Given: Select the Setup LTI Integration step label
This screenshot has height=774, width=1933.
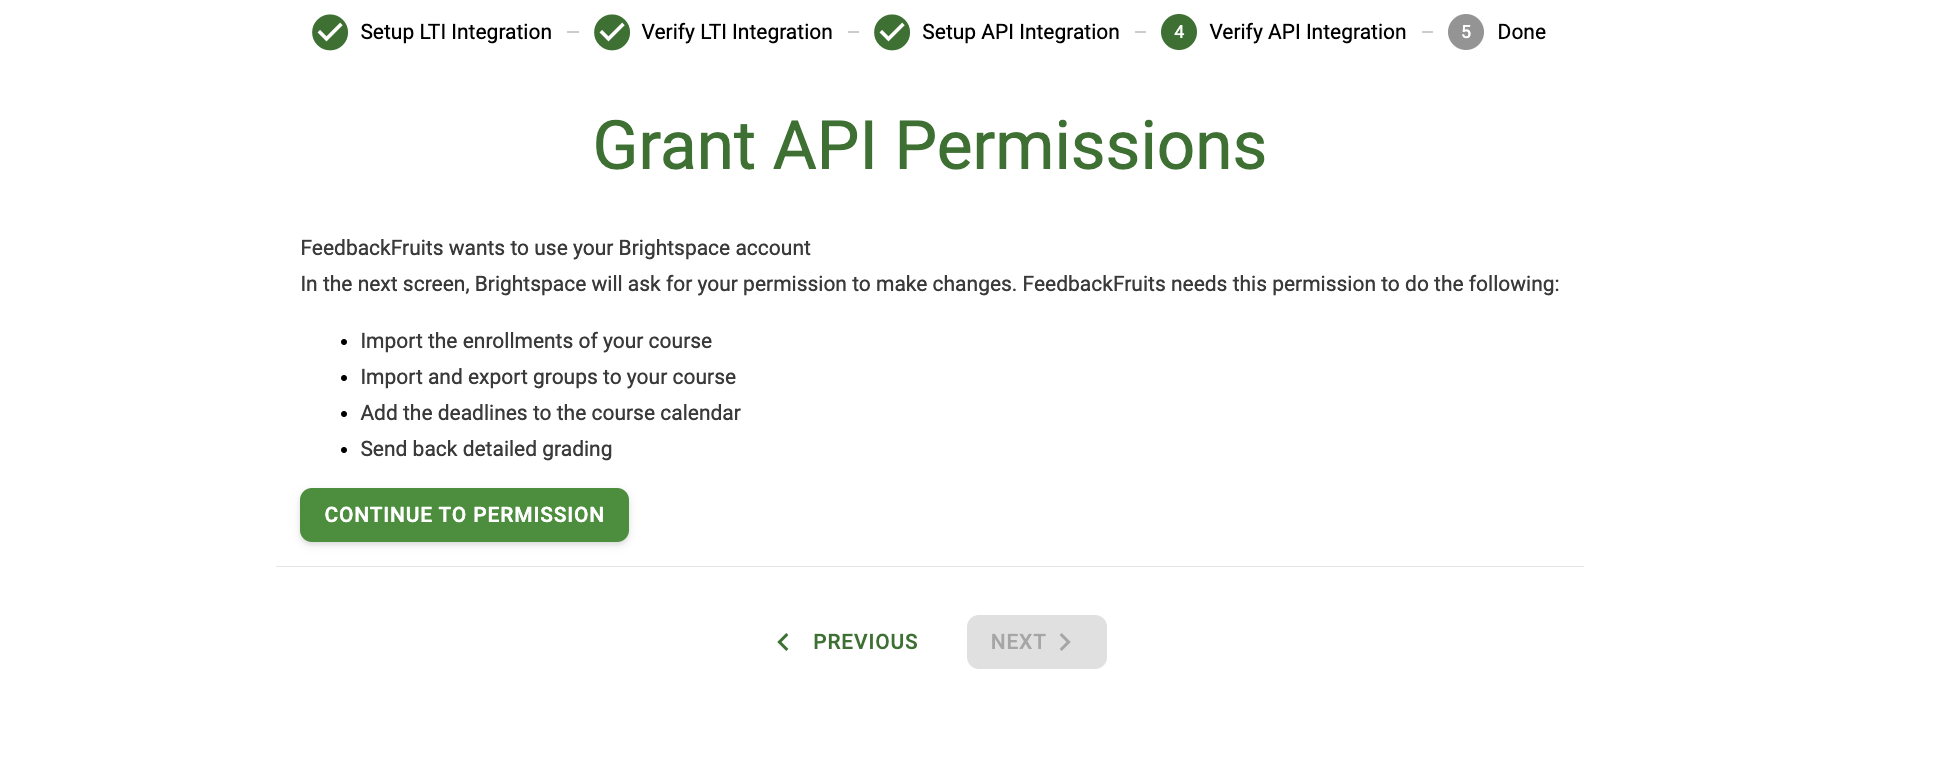Looking at the screenshot, I should [456, 32].
